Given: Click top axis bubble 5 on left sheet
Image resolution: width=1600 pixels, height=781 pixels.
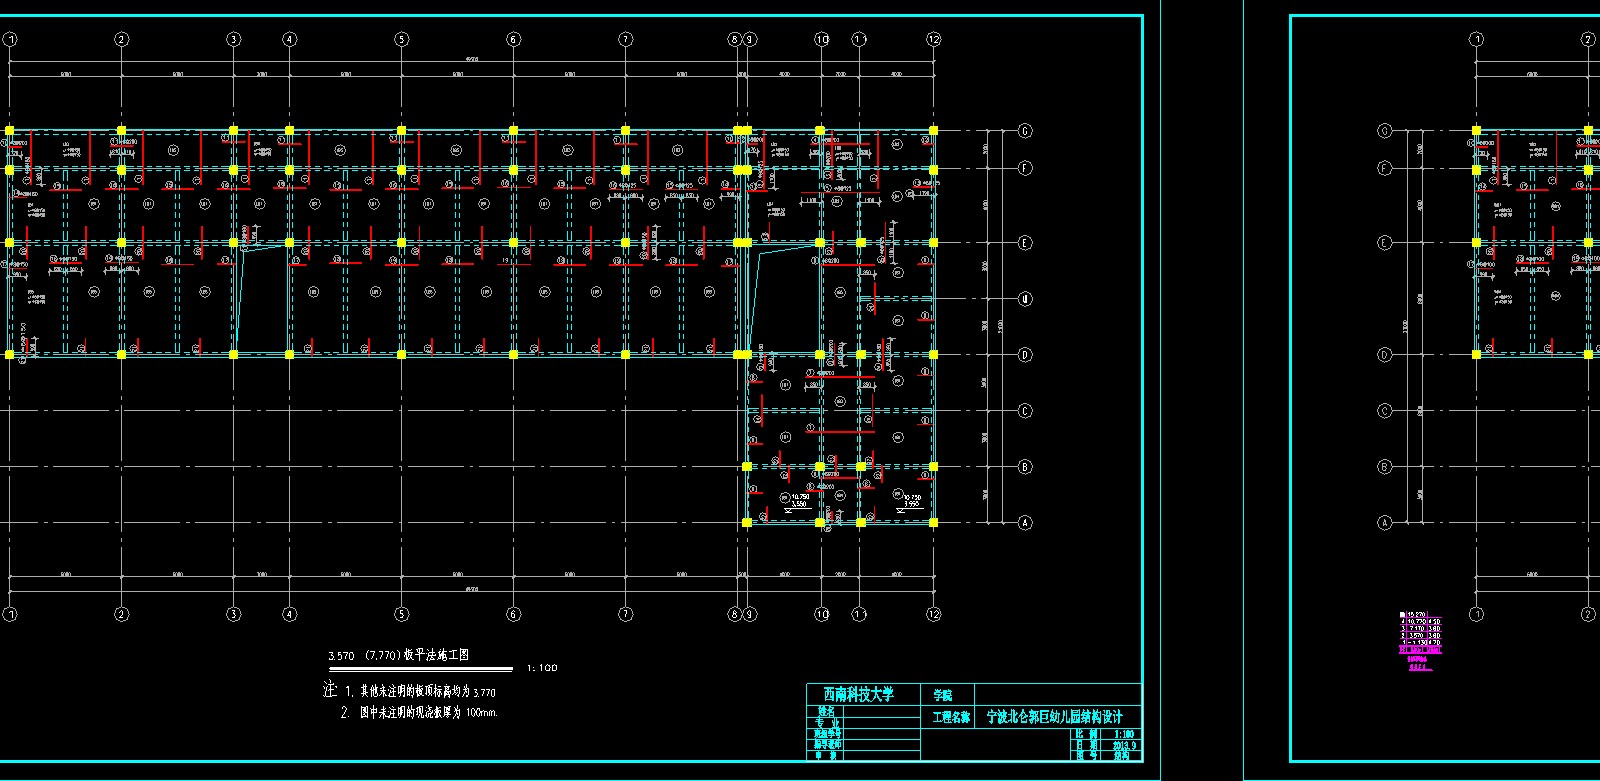Looking at the screenshot, I should 402,40.
